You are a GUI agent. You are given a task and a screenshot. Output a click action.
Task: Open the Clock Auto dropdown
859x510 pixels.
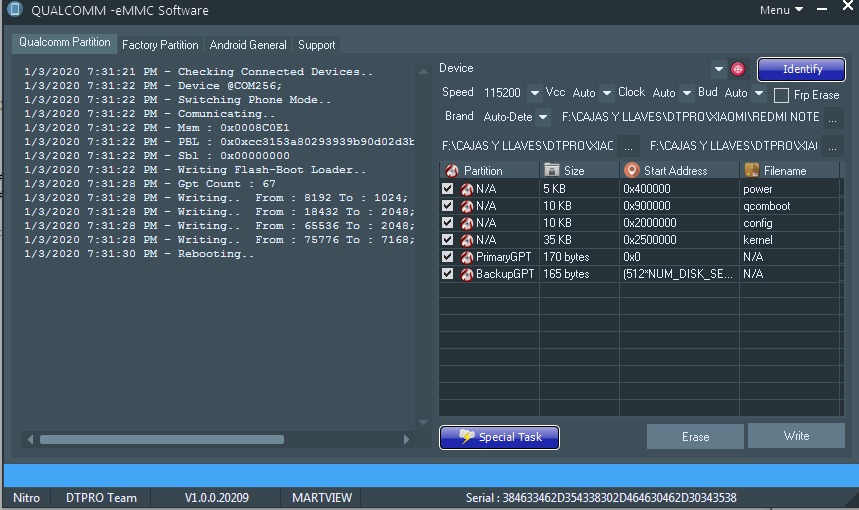pyautogui.click(x=686, y=93)
